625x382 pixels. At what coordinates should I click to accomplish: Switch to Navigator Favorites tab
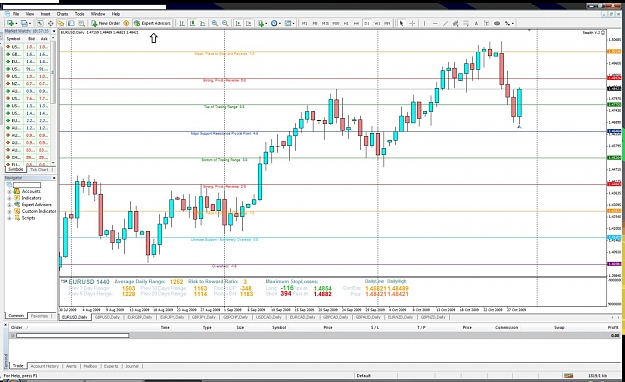click(39, 316)
